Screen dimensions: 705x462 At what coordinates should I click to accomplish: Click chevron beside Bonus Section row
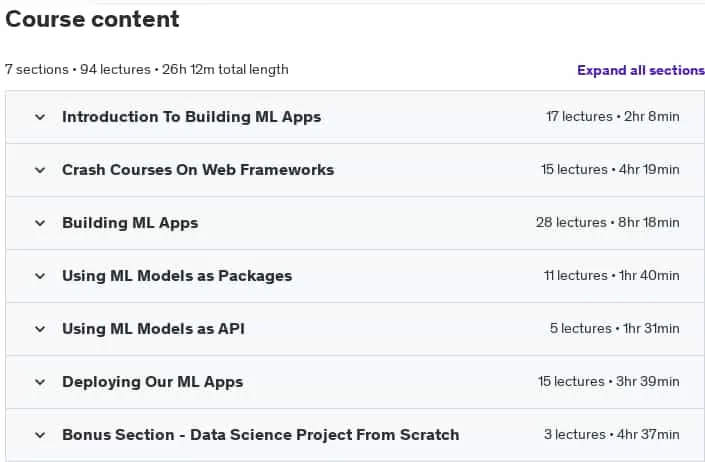tap(40, 435)
